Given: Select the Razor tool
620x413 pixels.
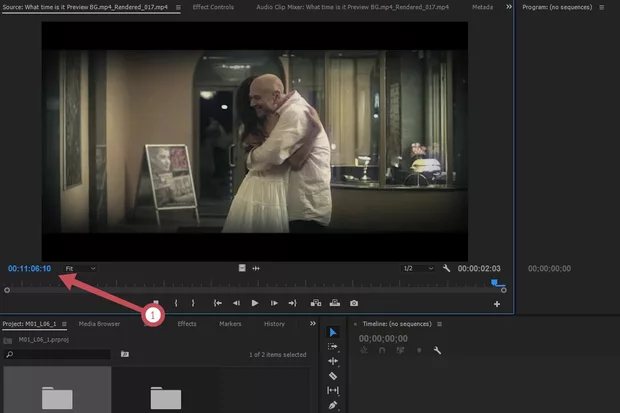Looking at the screenshot, I should click(x=333, y=376).
